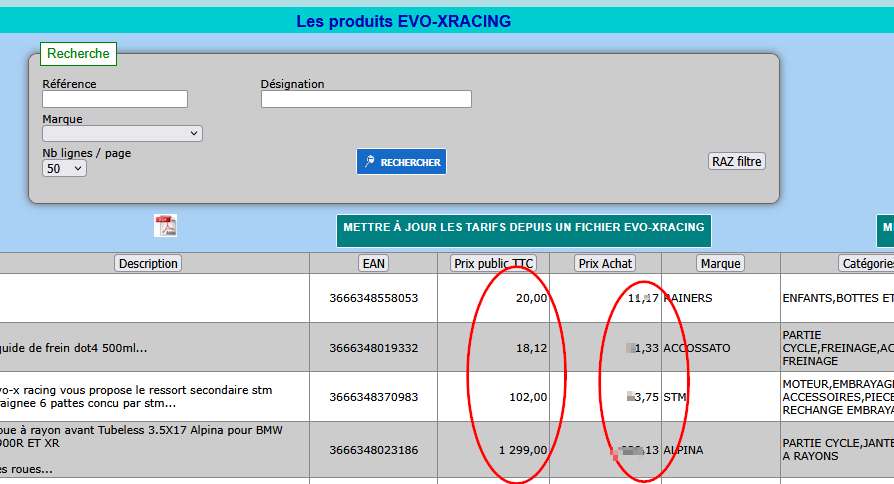
Task: Open the Marque dropdown in search panel
Action: click(122, 133)
